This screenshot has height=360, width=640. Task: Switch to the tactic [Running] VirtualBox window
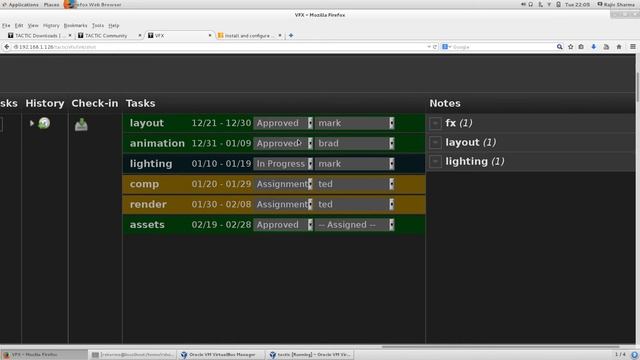310,354
